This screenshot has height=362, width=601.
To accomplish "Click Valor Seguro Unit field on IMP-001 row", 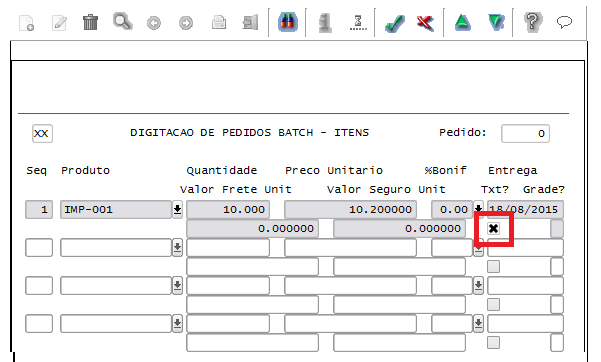I will 399,229.
